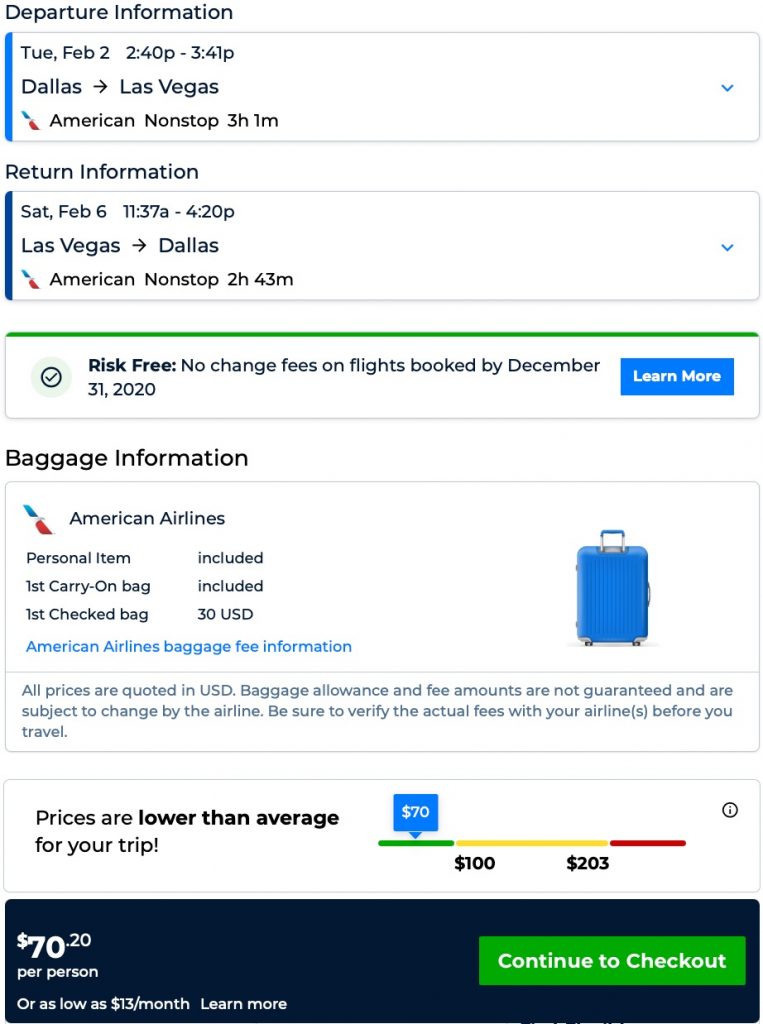
Task: Click the 1st Checked bag 30 USD row
Action: point(145,614)
